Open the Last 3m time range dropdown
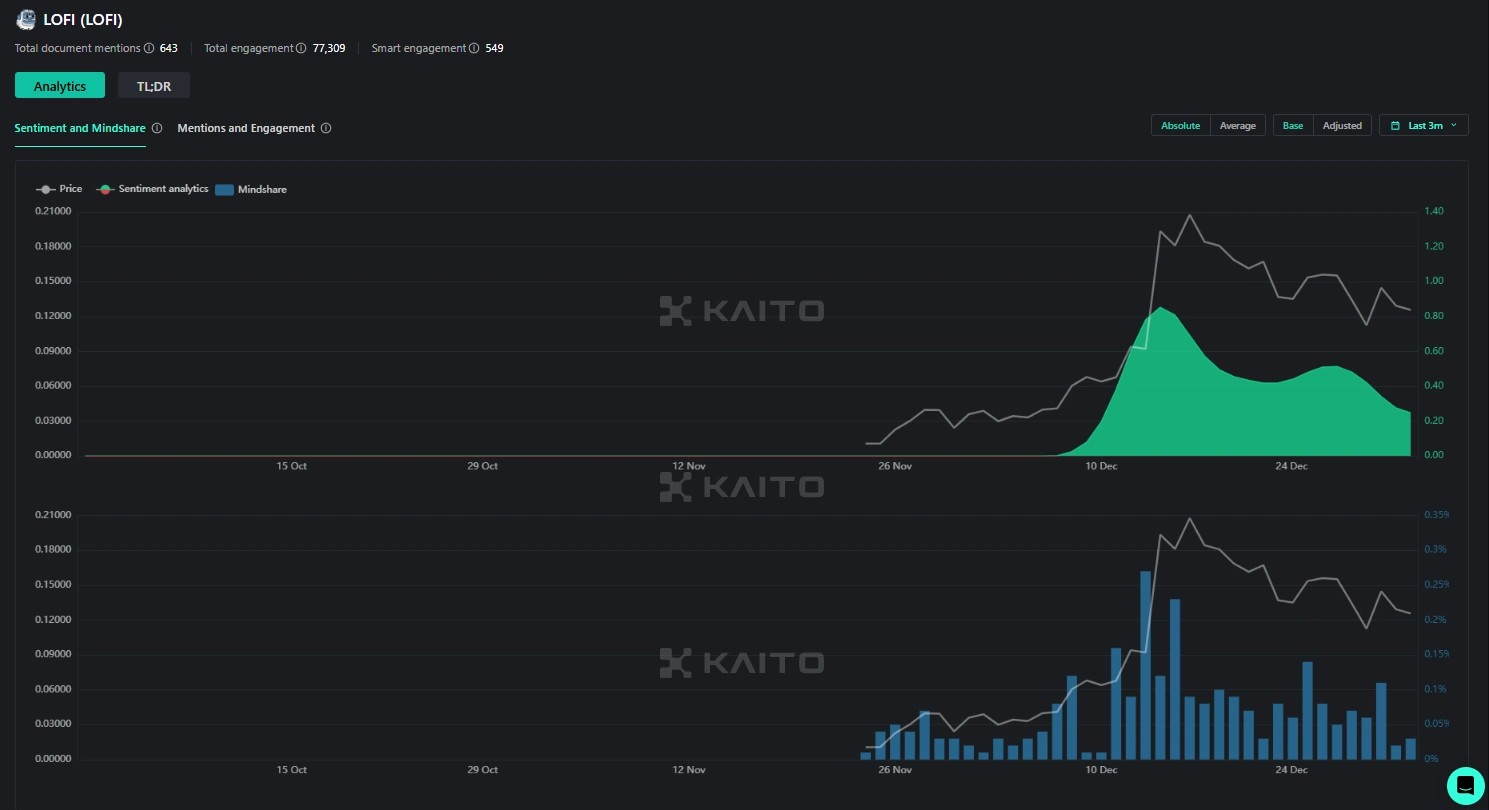Screen dimensions: 1489x810 1424,126
